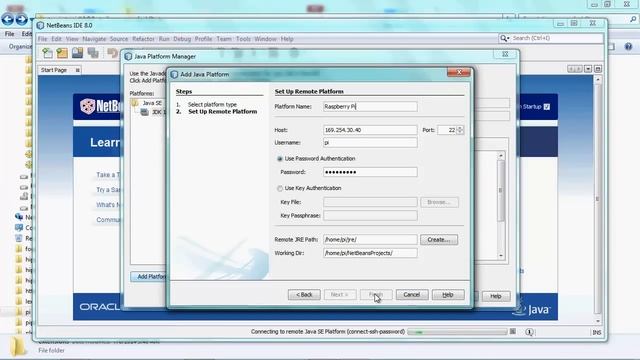Screen dimensions: 640x360
Task: Click the INS indicator in status bar
Action: pyautogui.click(x=597, y=333)
